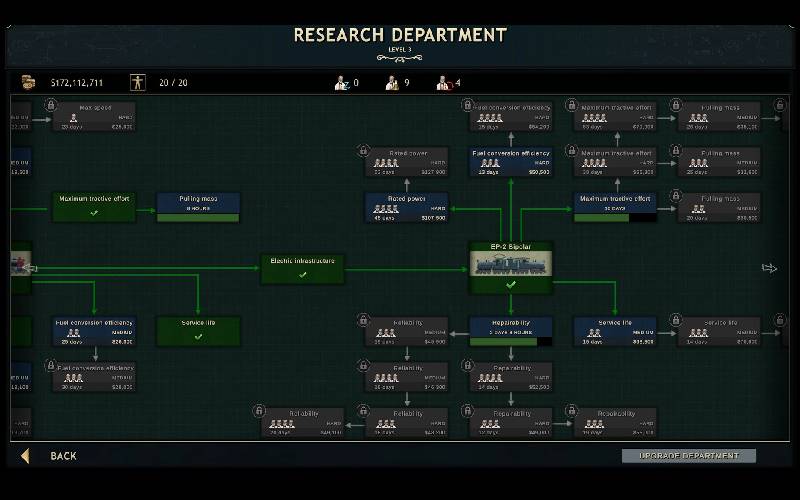
Task: Click the back arrow icon at bottom left
Action: pyautogui.click(x=25, y=456)
